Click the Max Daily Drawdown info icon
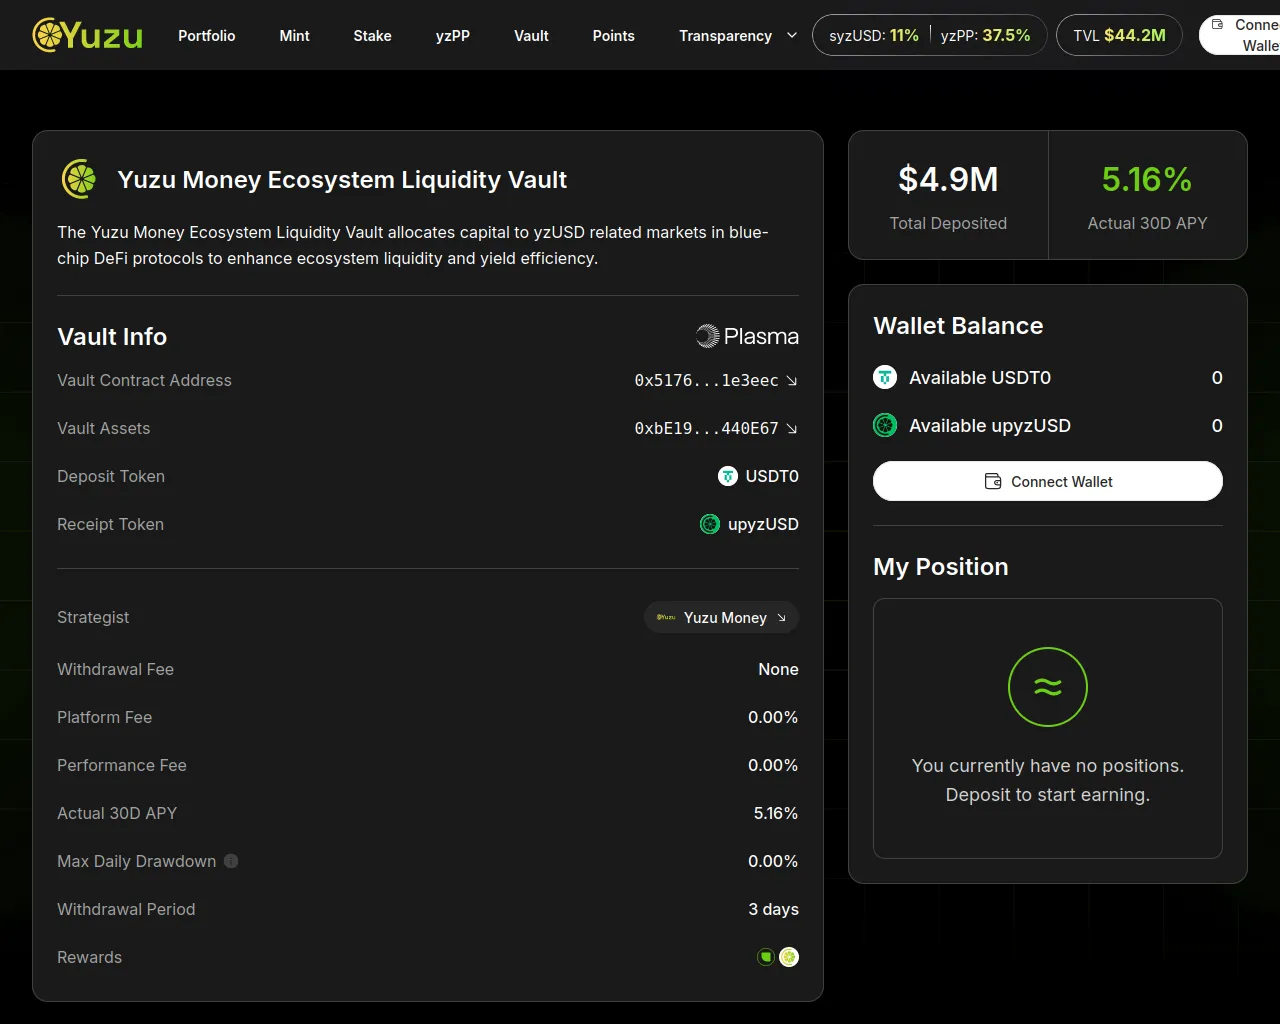The width and height of the screenshot is (1280, 1024). (231, 861)
